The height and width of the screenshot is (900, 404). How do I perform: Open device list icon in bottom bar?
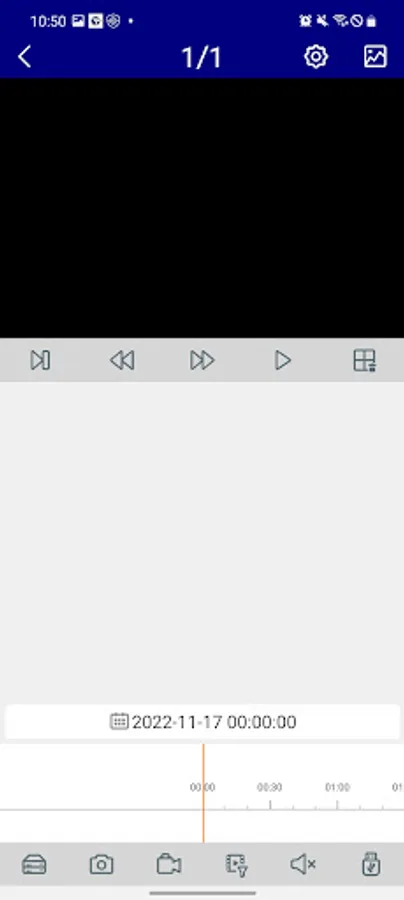tap(34, 864)
